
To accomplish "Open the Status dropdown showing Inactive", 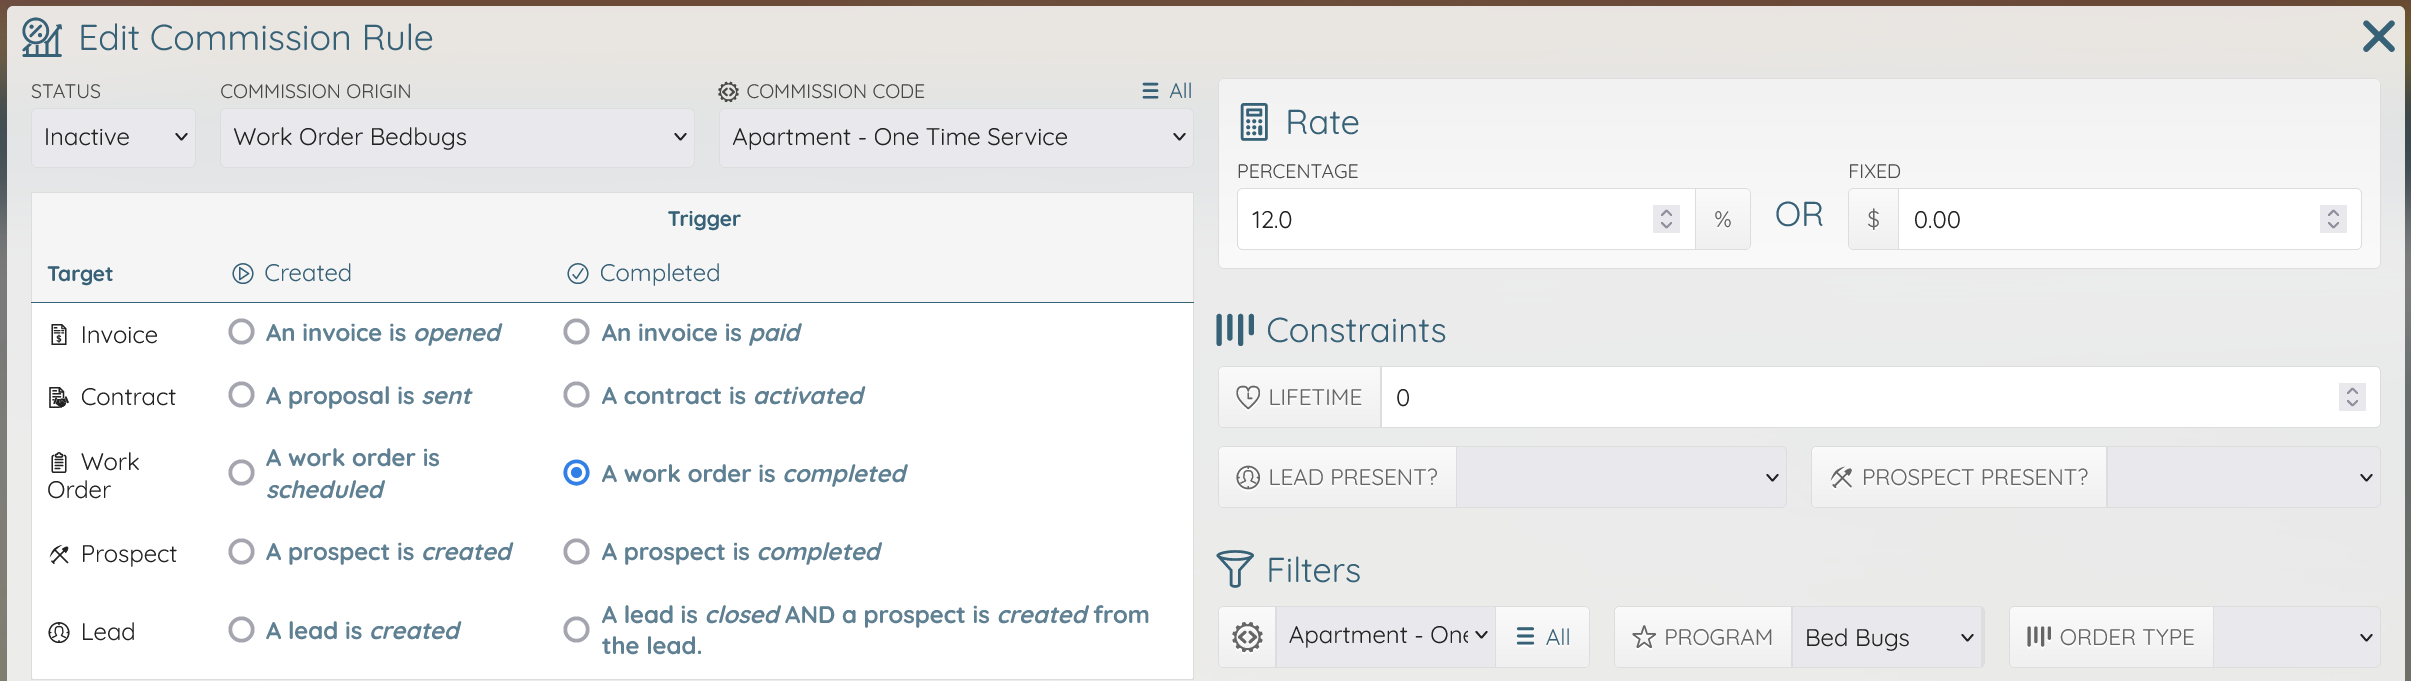I will (113, 137).
